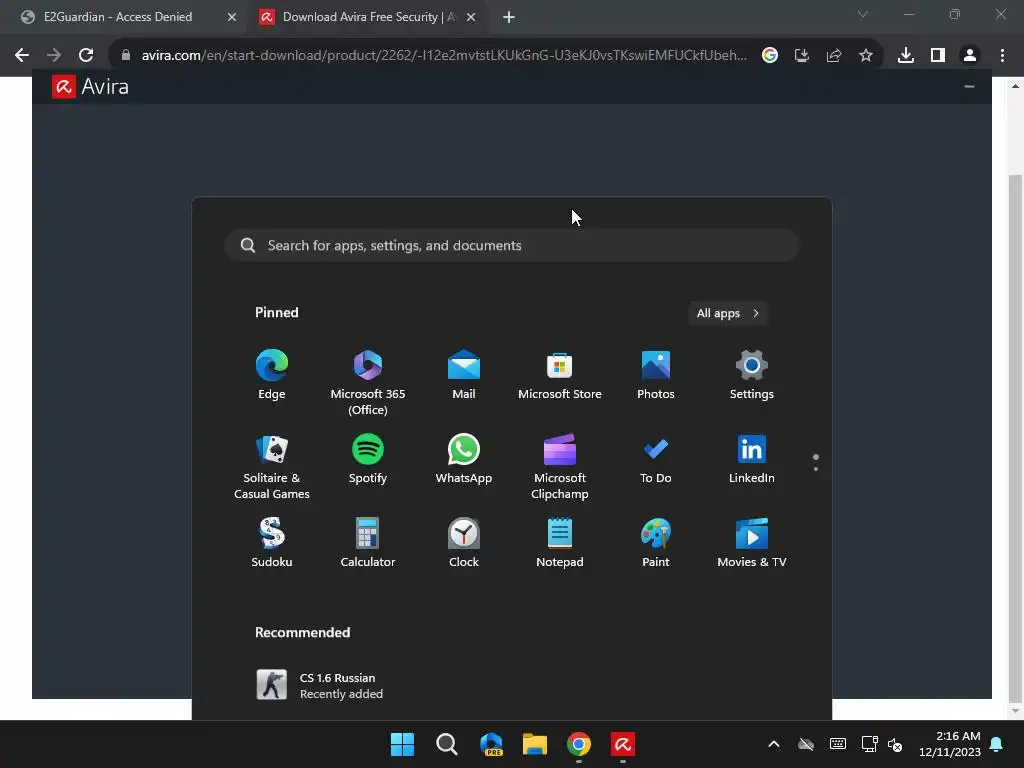This screenshot has width=1024, height=768.
Task: Open the Calculator app
Action: pyautogui.click(x=368, y=543)
